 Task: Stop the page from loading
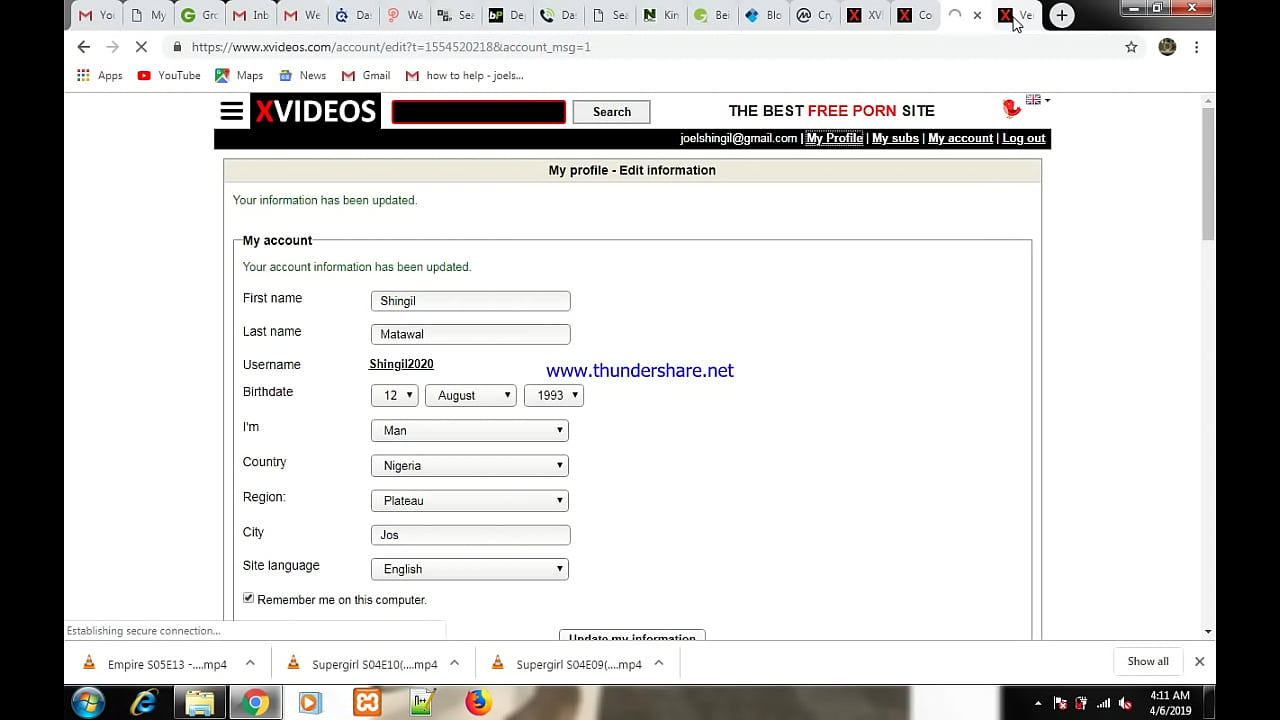(141, 47)
